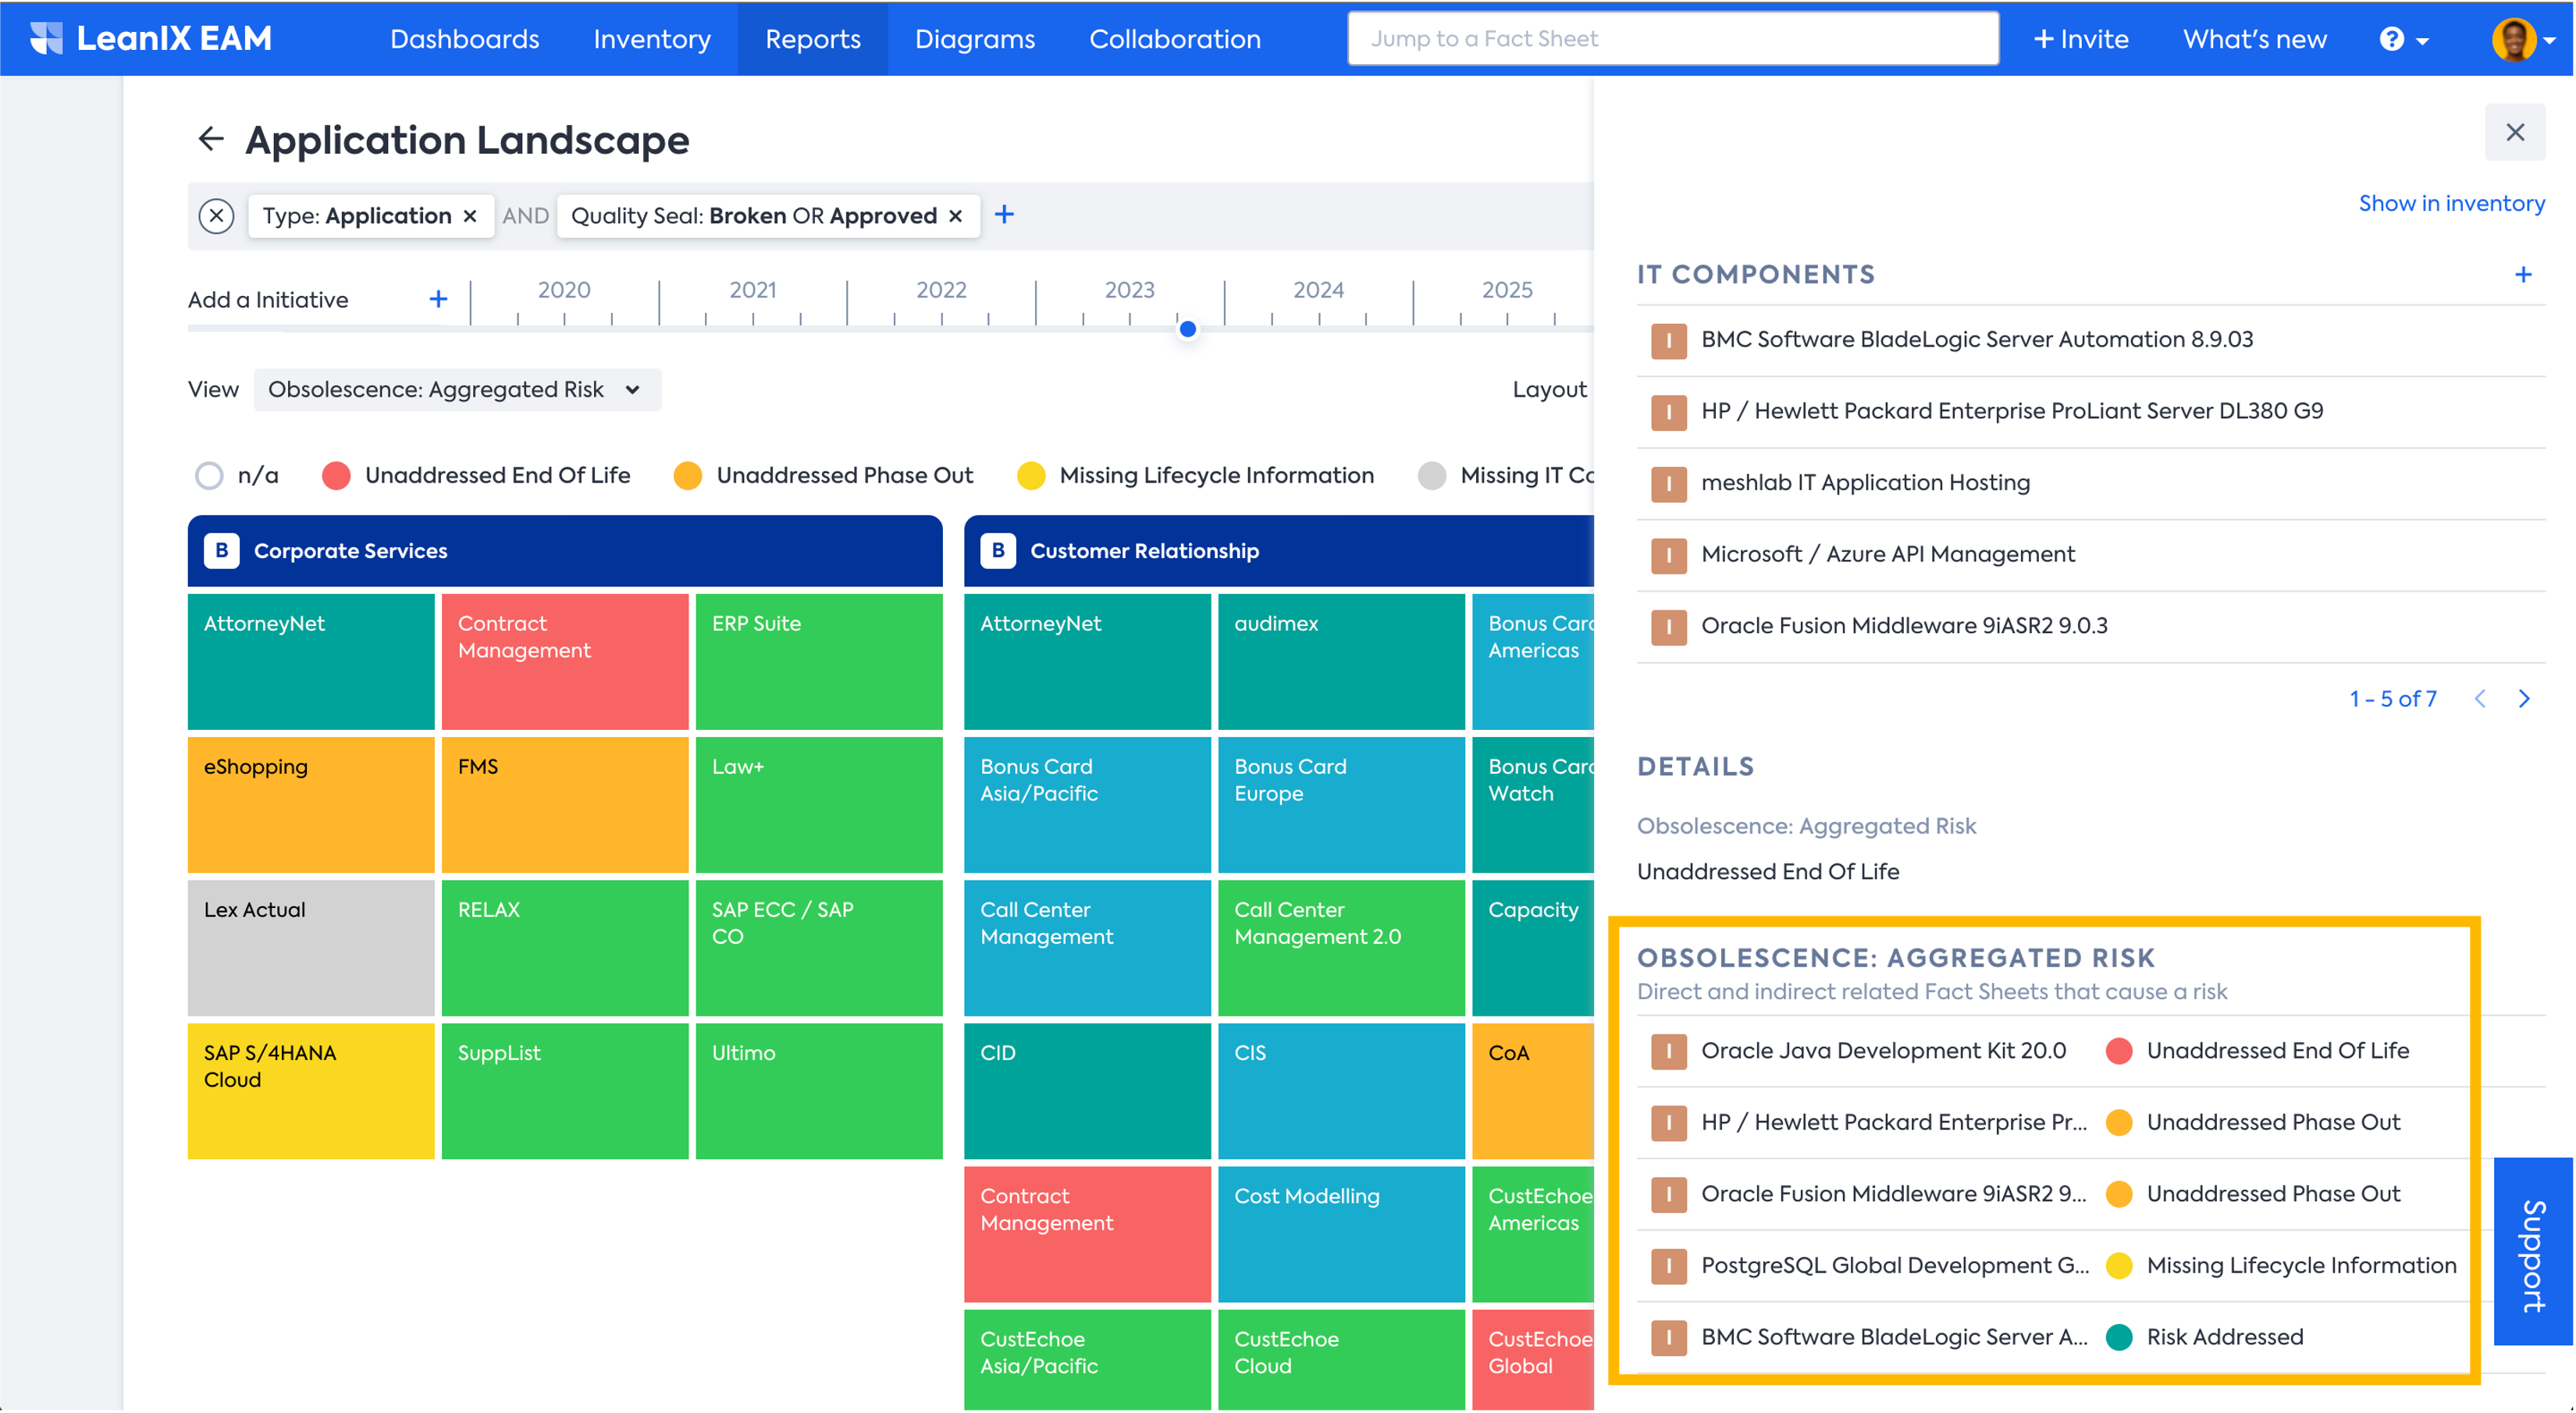The image size is (2576, 1413).
Task: Click the Risk Addressed status of BMC row
Action: [x=2224, y=1337]
